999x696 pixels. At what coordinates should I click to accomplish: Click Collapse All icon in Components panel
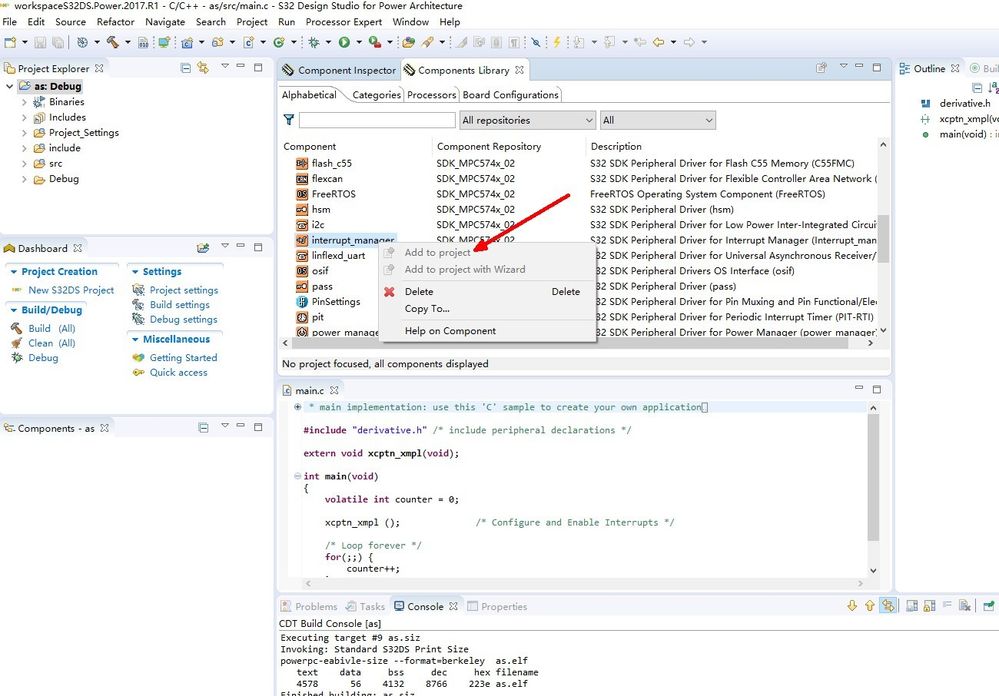(203, 428)
